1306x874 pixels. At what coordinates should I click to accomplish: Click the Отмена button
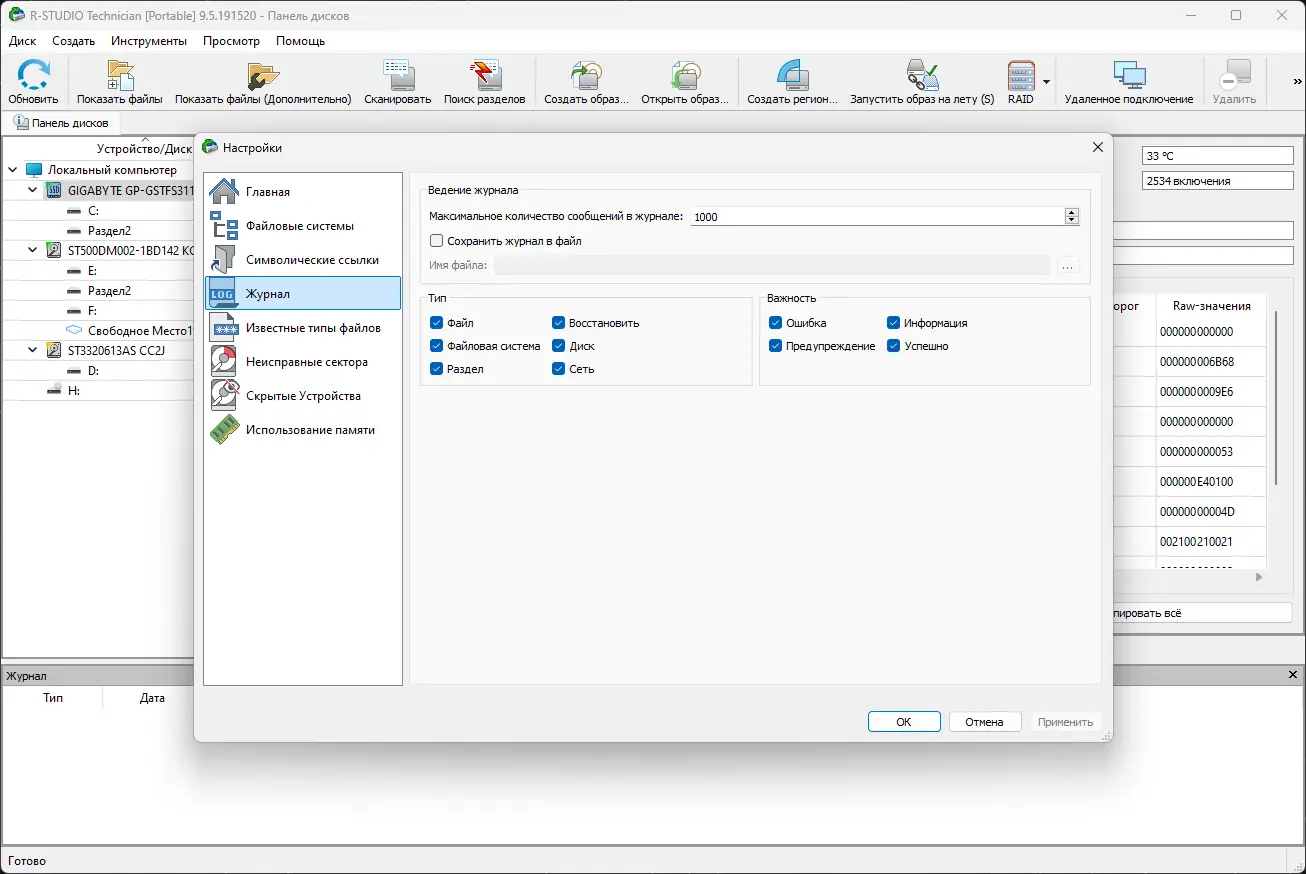coord(984,722)
